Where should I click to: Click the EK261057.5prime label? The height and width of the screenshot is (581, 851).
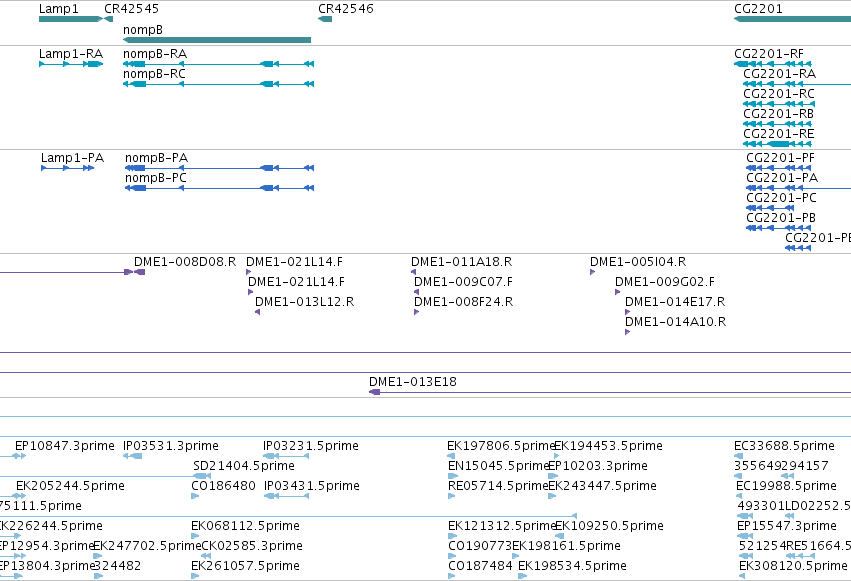coord(245,566)
